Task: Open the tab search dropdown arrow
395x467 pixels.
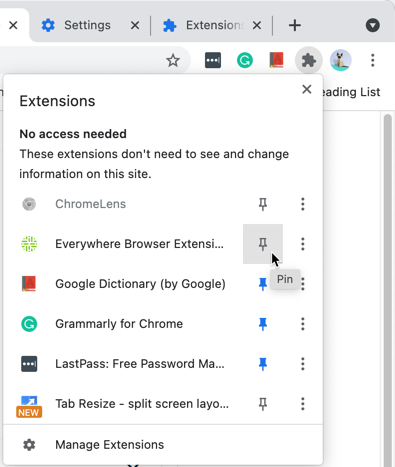Action: tap(372, 25)
